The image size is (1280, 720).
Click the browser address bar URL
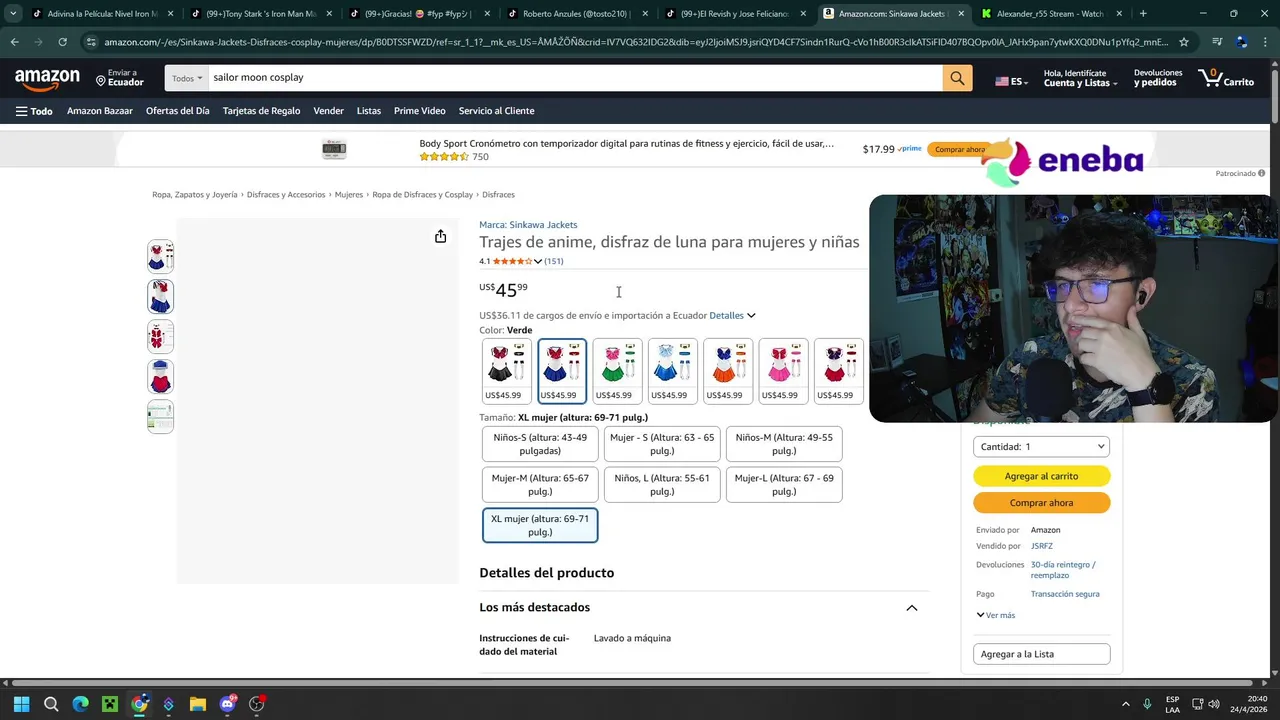[x=635, y=42]
